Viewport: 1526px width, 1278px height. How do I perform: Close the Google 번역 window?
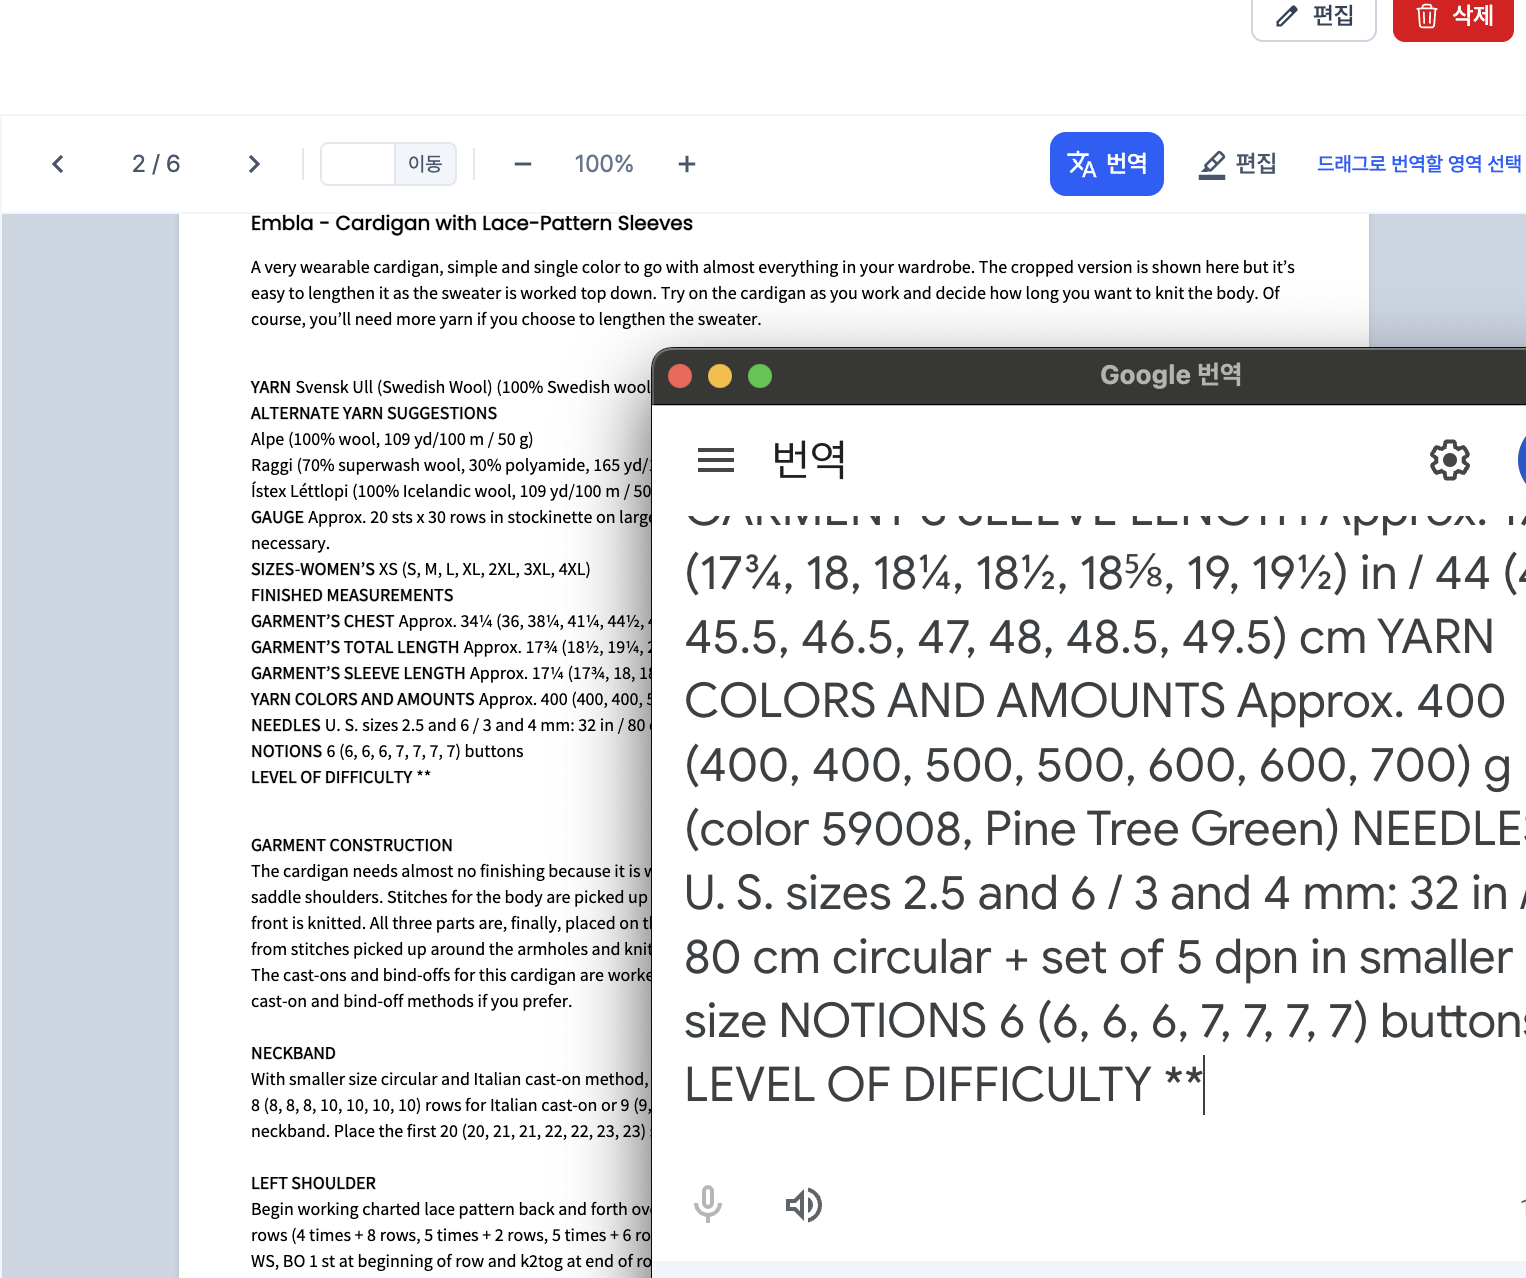[x=680, y=376]
